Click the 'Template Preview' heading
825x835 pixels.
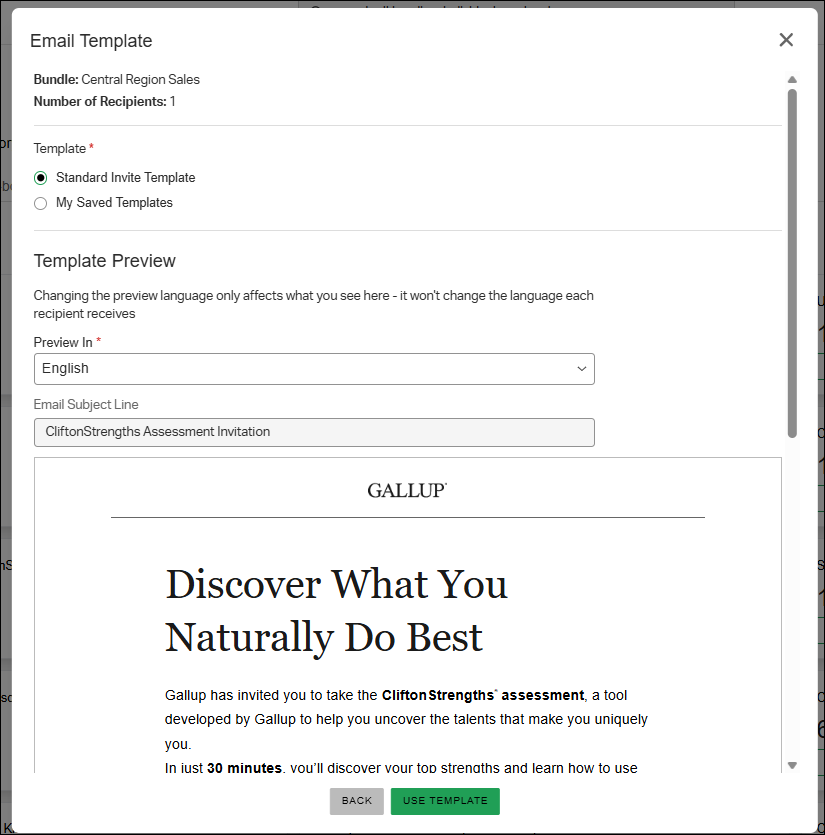click(104, 261)
